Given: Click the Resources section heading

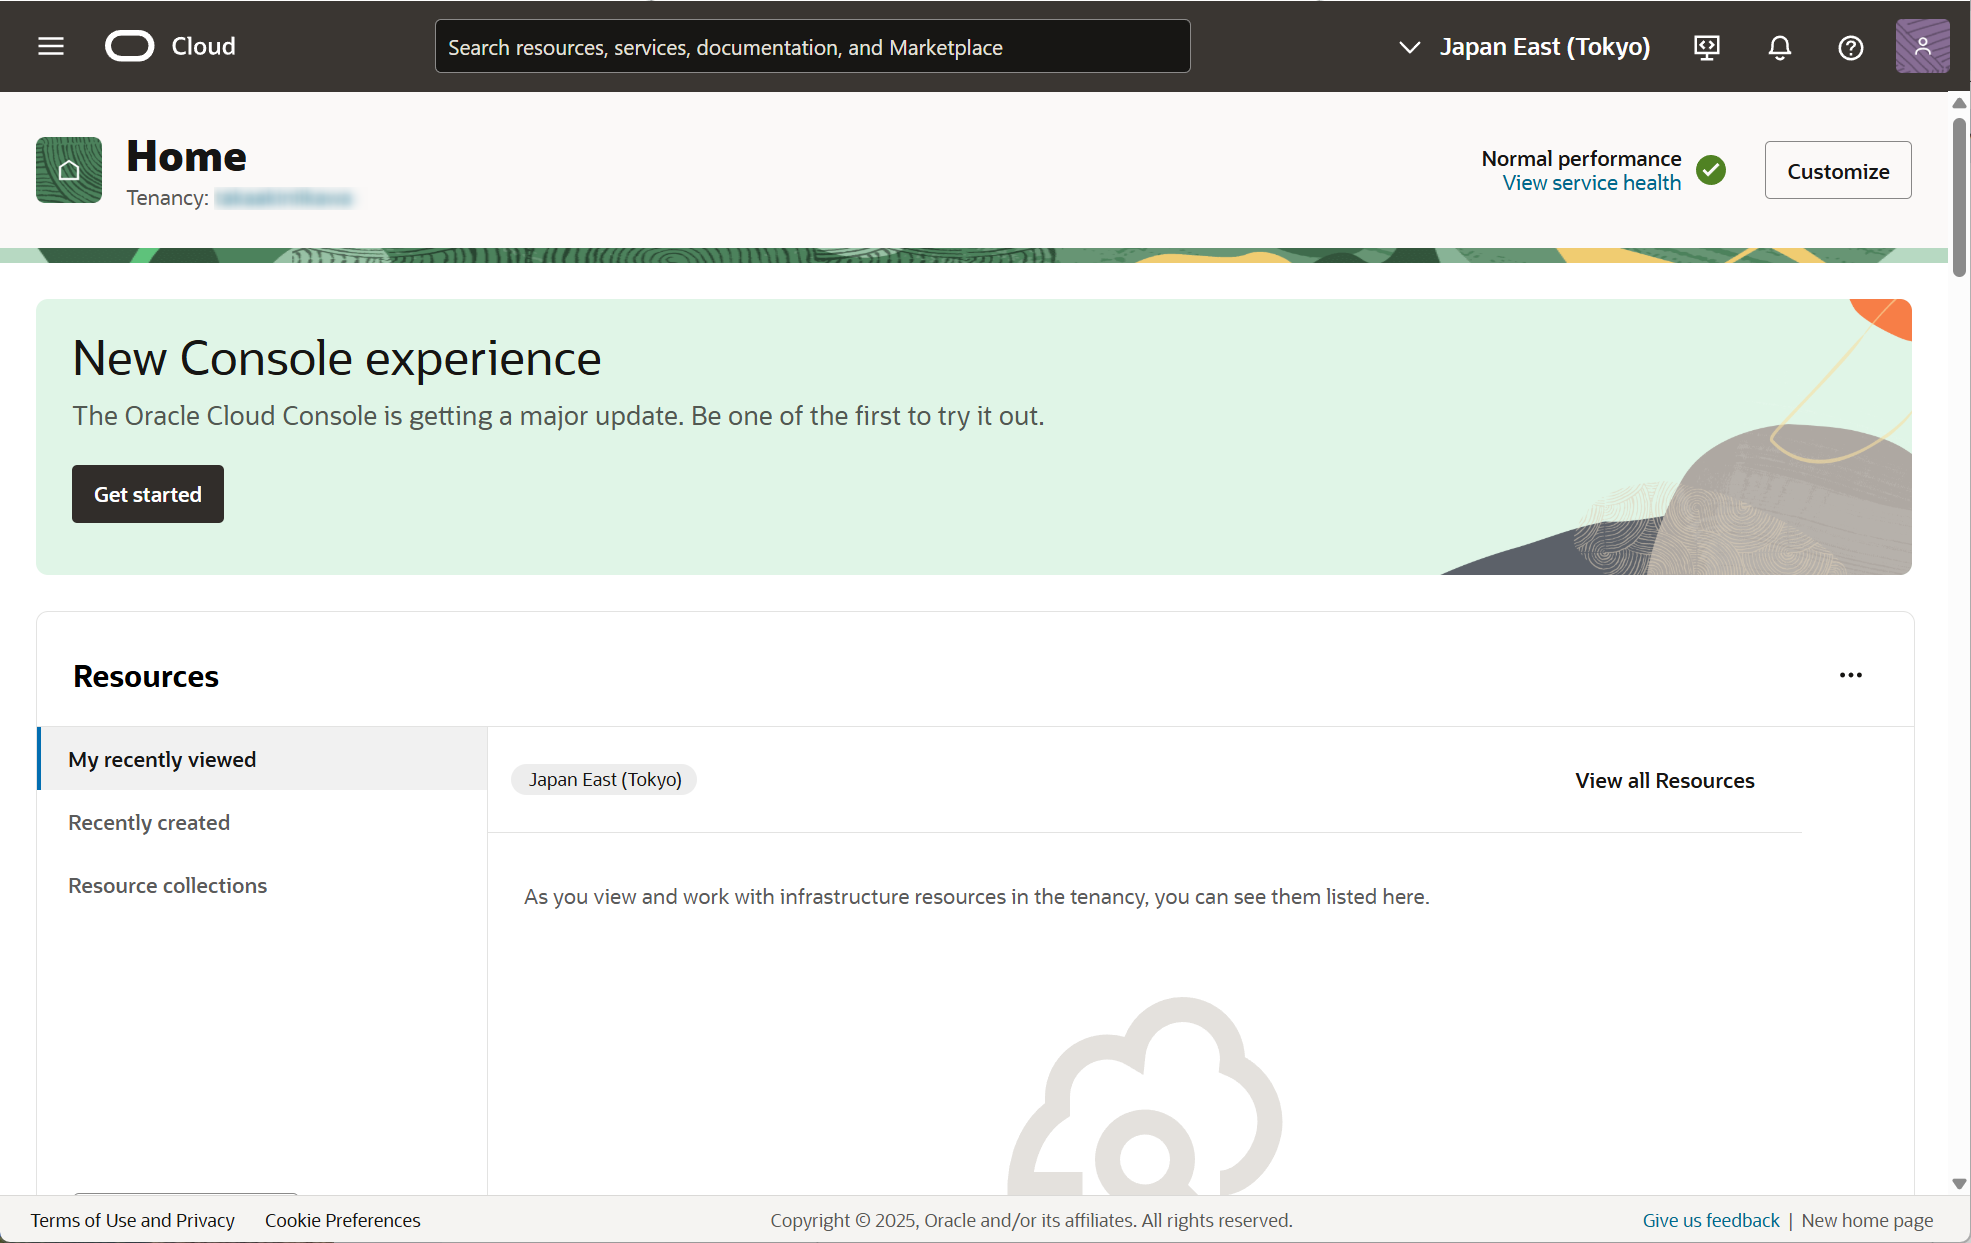Looking at the screenshot, I should click(x=146, y=676).
